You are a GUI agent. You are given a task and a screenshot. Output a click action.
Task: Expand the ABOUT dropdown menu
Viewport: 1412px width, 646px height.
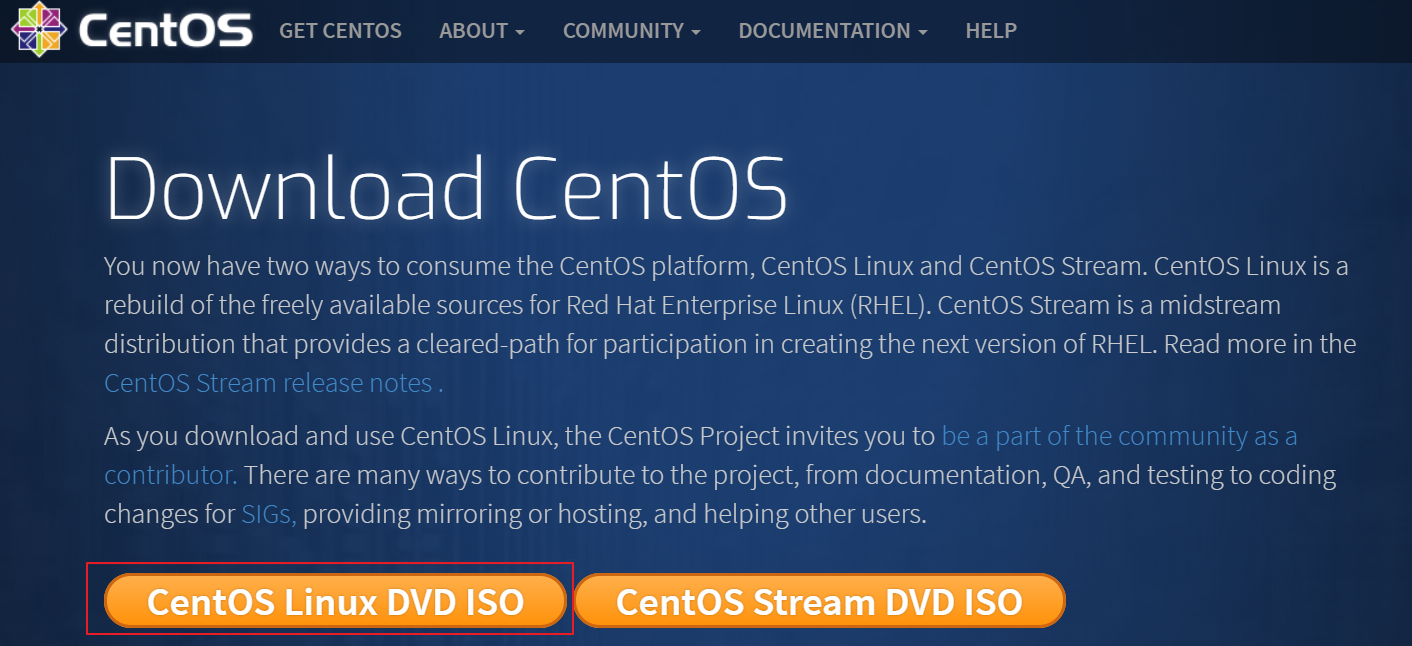point(482,31)
